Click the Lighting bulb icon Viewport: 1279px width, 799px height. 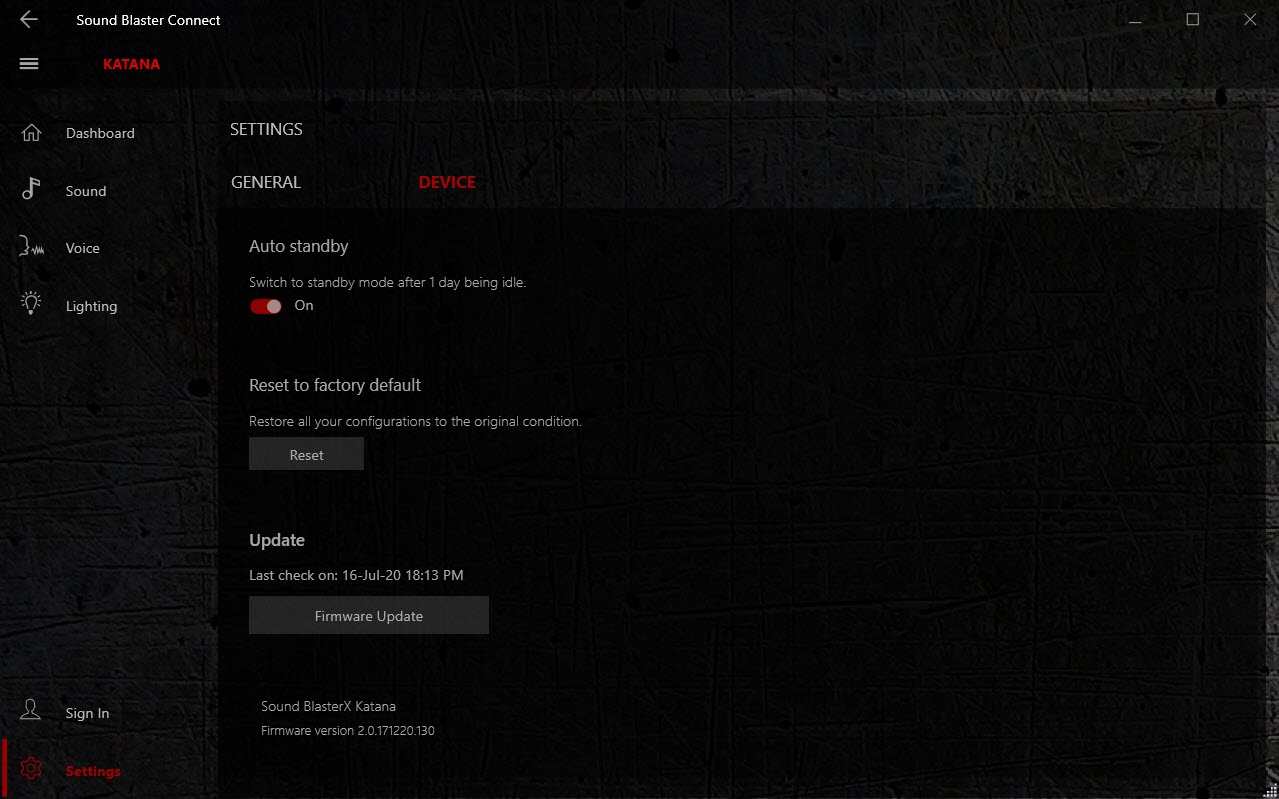pyautogui.click(x=31, y=304)
